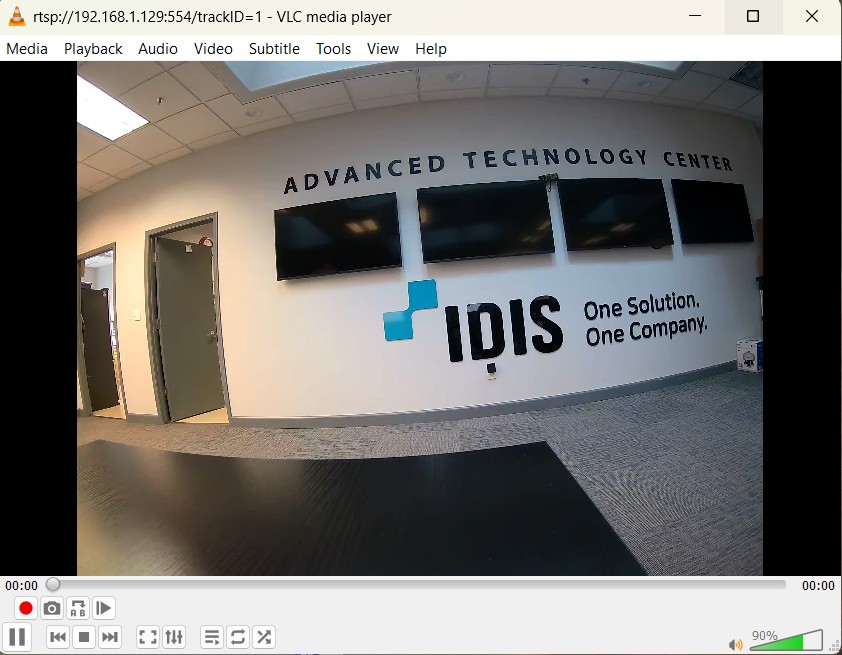Click the video stream display area
This screenshot has width=842, height=655.
[420, 318]
